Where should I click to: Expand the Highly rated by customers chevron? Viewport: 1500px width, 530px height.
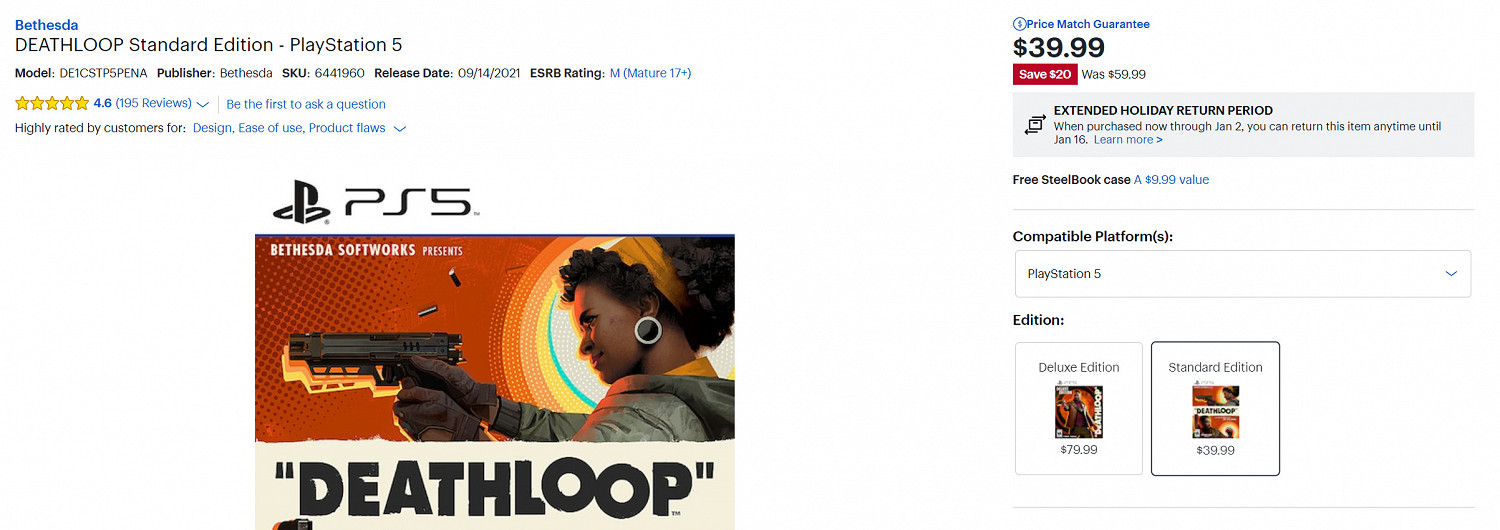tap(400, 129)
